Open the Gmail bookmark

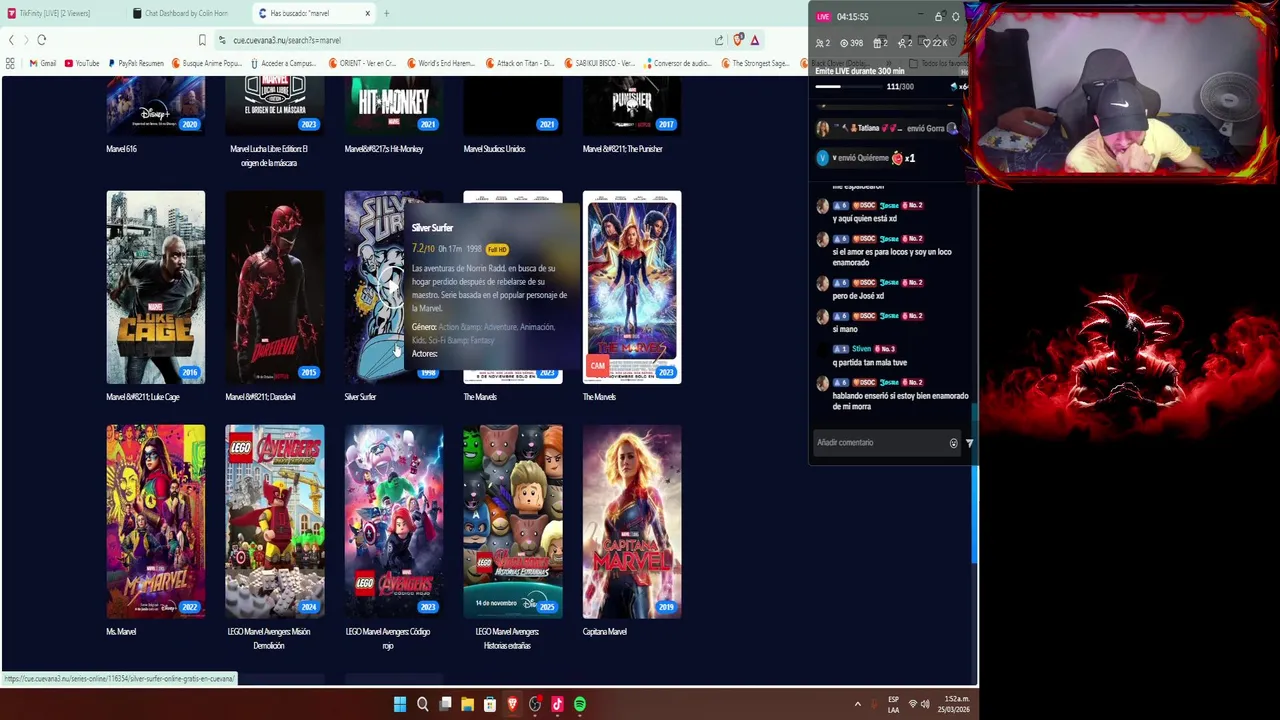(42, 63)
